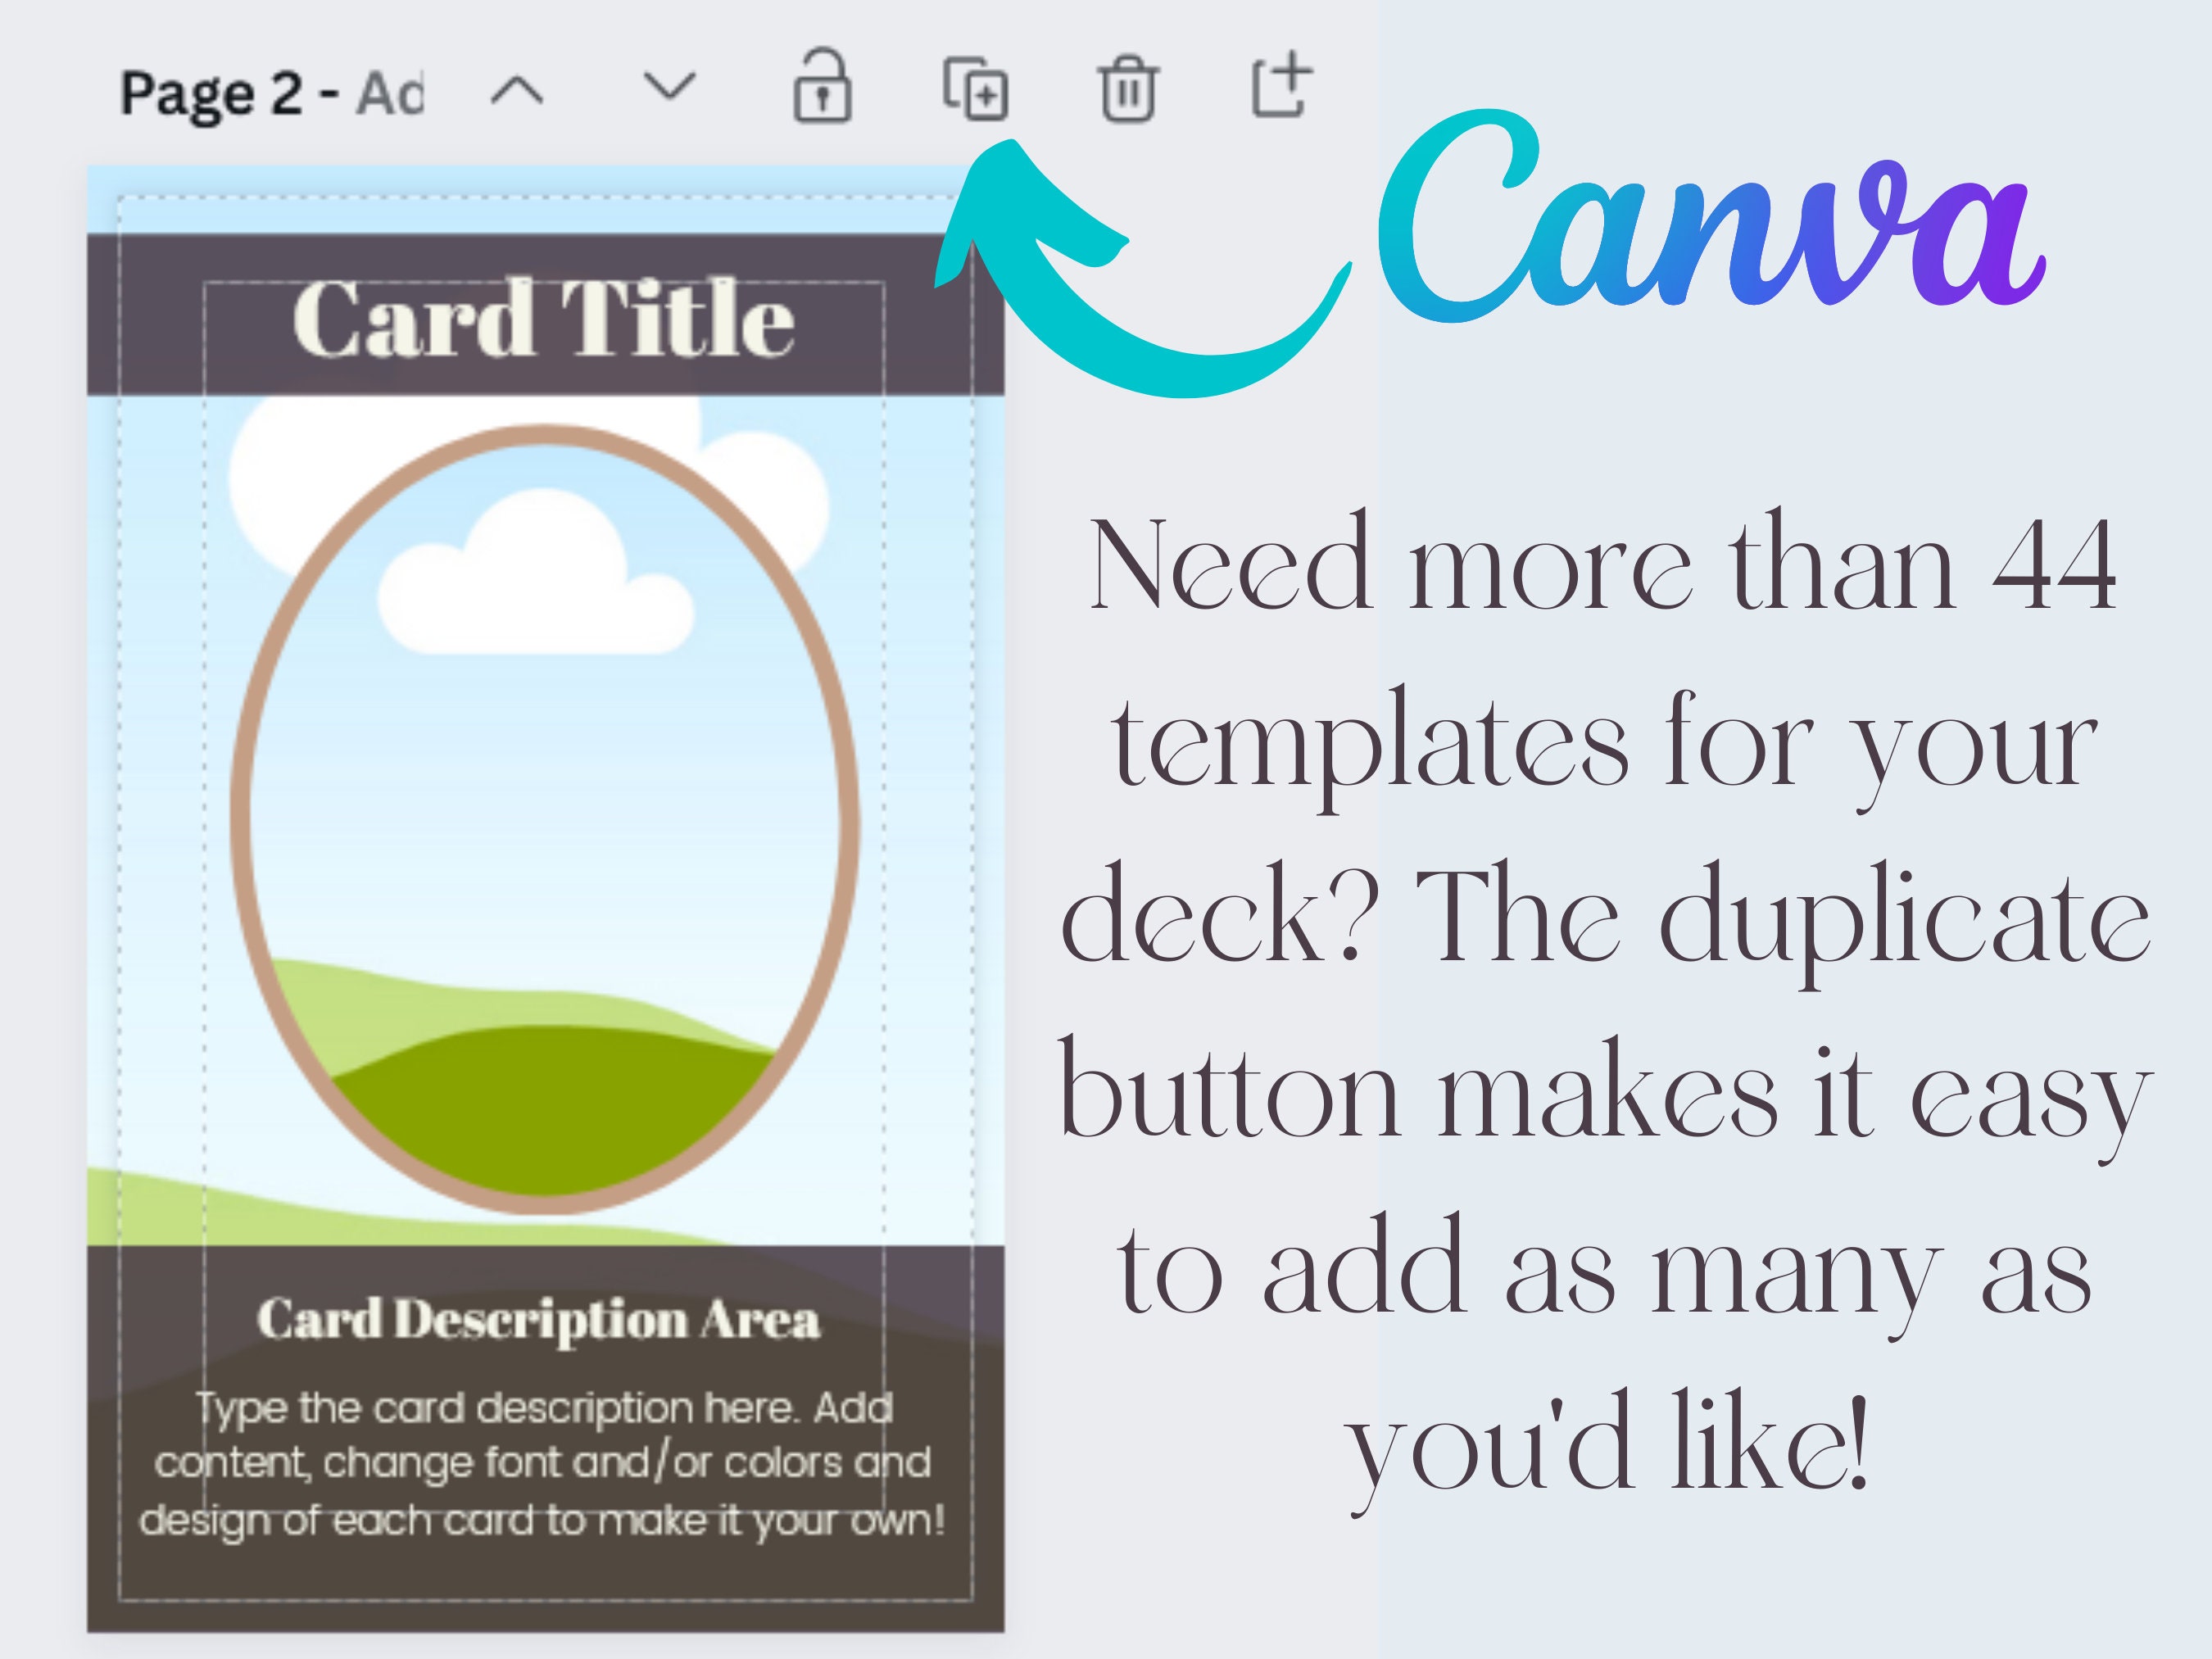The image size is (2212, 1659).
Task: Duplicate page 2 with the duplicate icon
Action: coord(975,88)
